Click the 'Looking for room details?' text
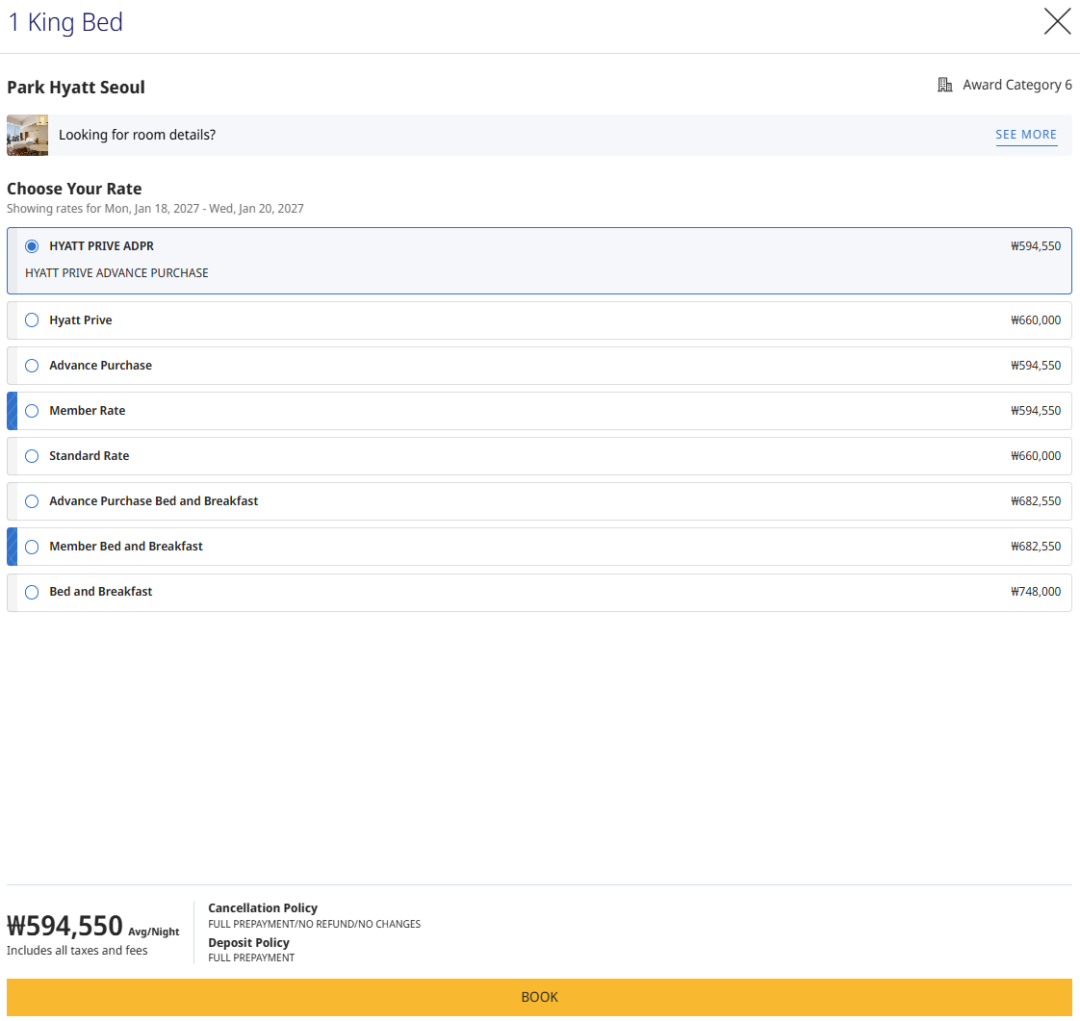Image resolution: width=1080 pixels, height=1021 pixels. coord(137,135)
